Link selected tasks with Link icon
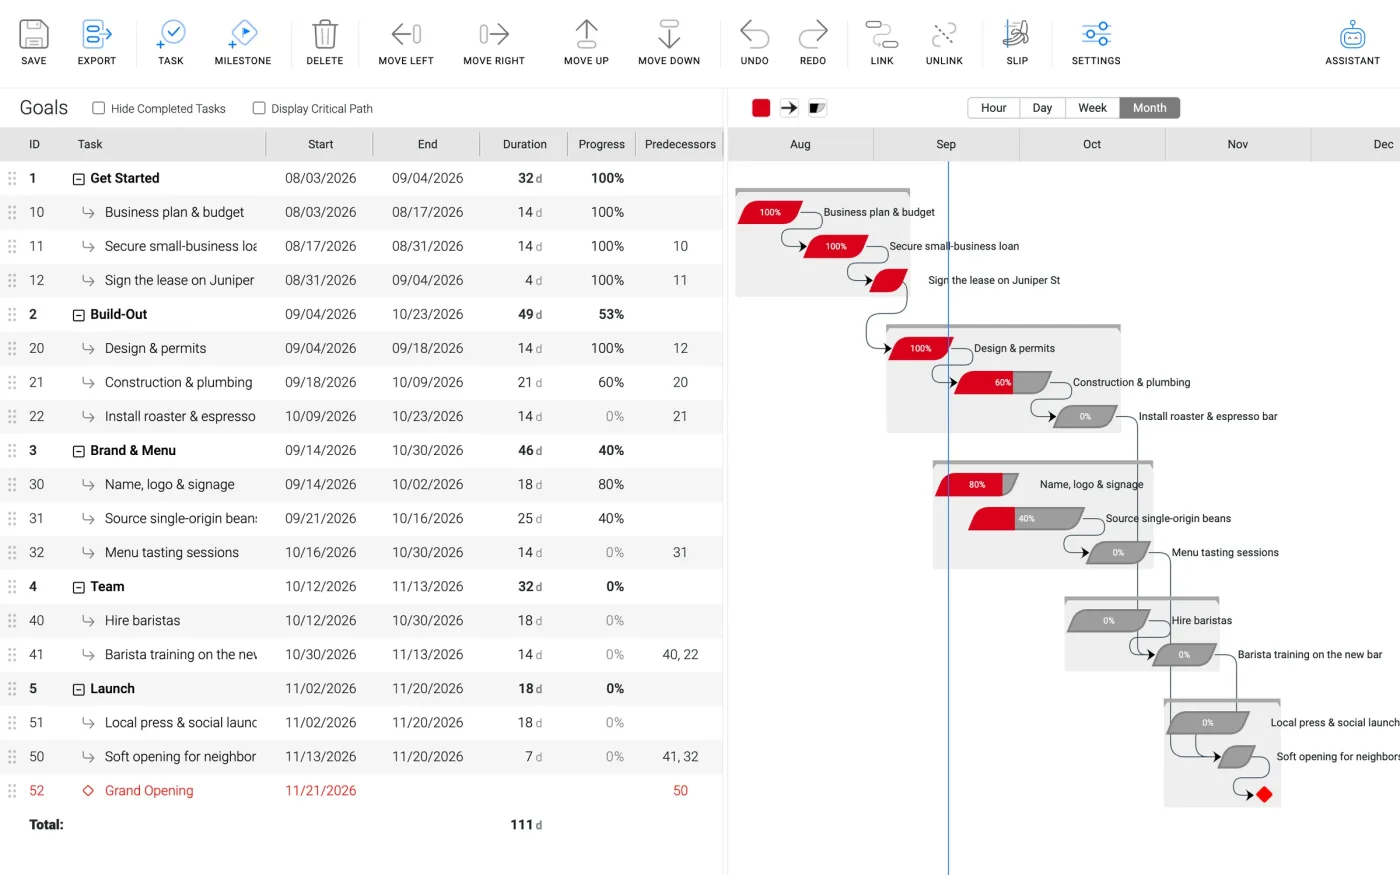 pyautogui.click(x=882, y=35)
